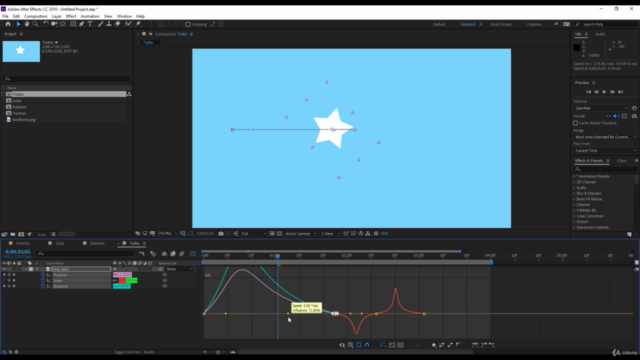This screenshot has width=640, height=360.
Task: Select the Type text tool
Action: (x=90, y=24)
